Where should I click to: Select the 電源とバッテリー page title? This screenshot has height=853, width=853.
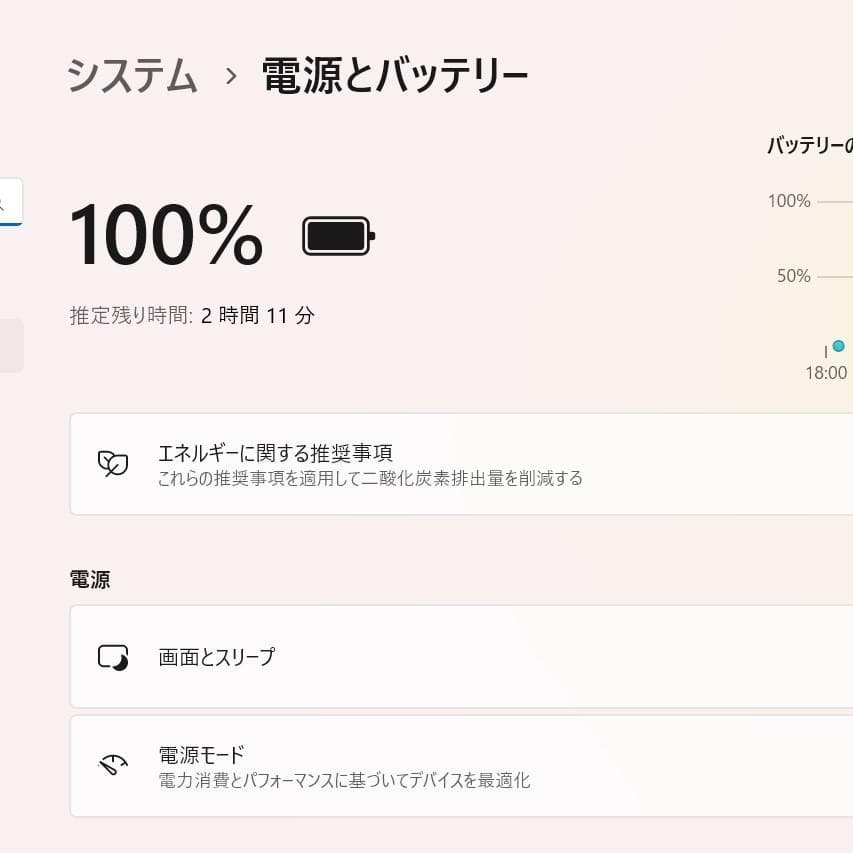(394, 74)
